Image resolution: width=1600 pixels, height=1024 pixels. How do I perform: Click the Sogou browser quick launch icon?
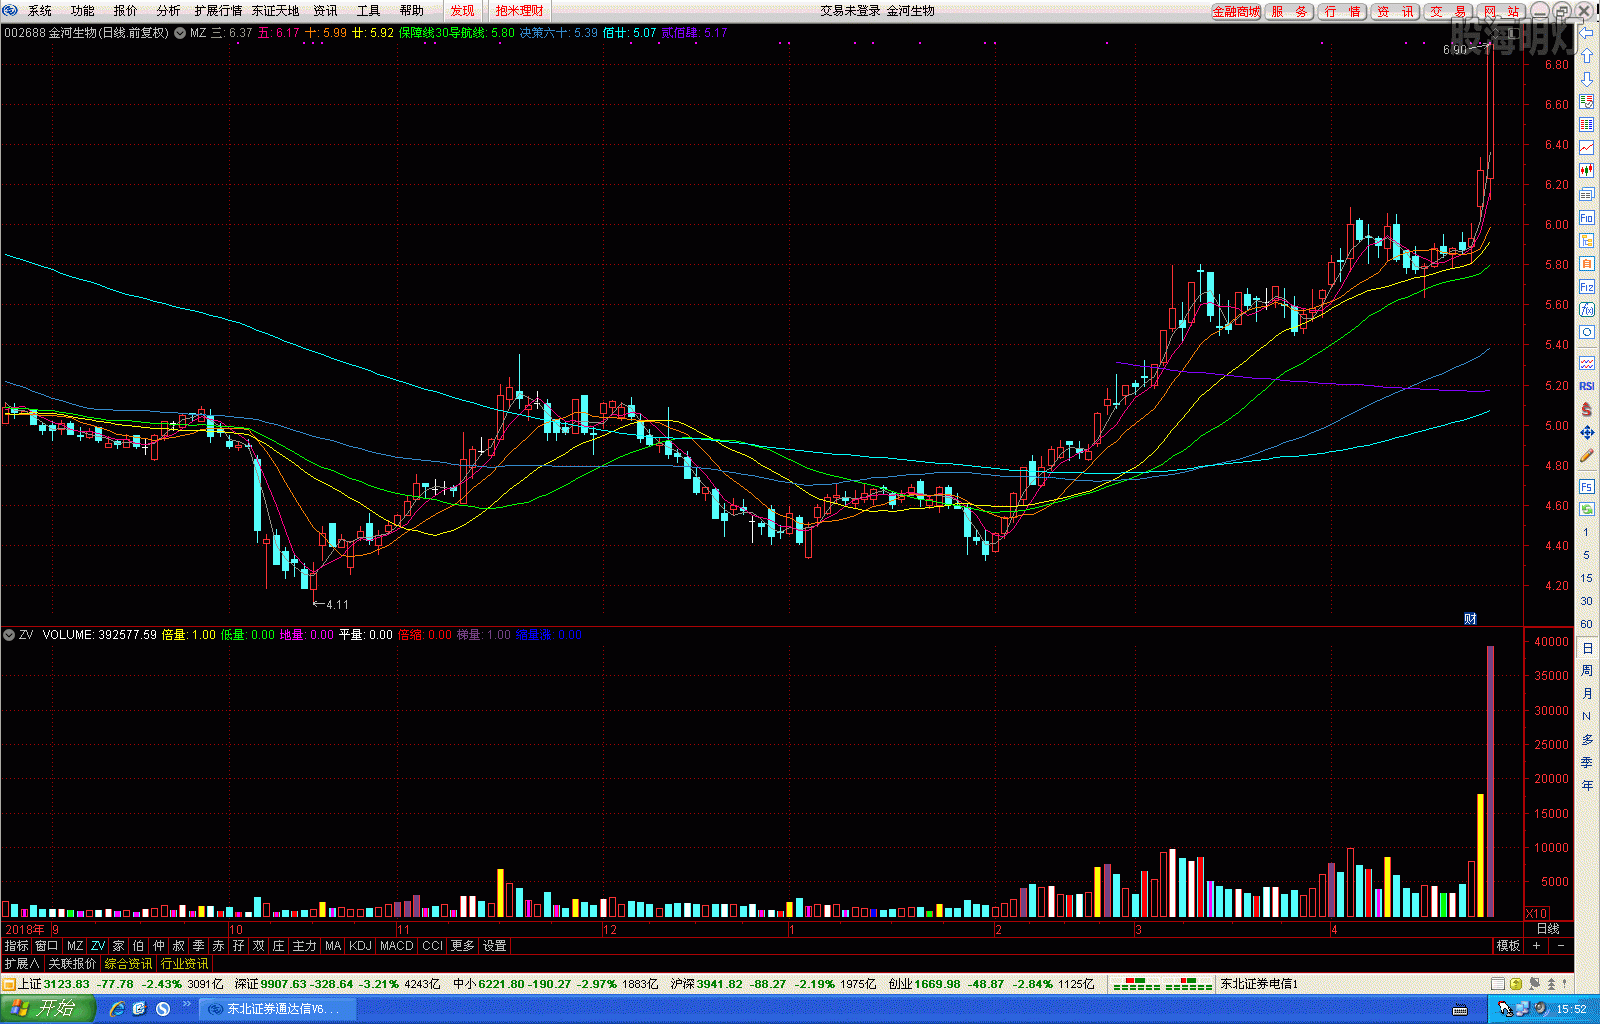[x=163, y=1008]
